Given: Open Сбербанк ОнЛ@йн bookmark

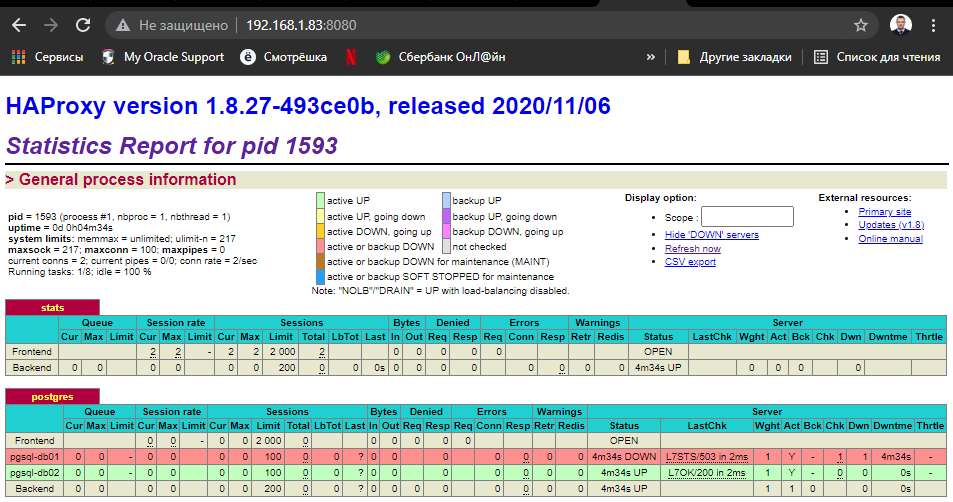Looking at the screenshot, I should coord(441,57).
